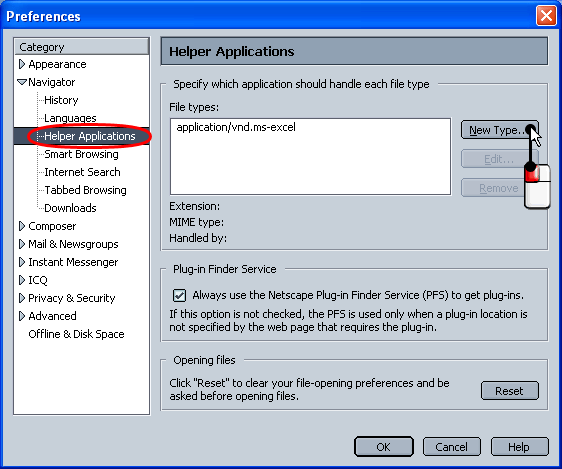Collapse the Navigator category
Screen dimensions: 562x469
click(x=22, y=82)
